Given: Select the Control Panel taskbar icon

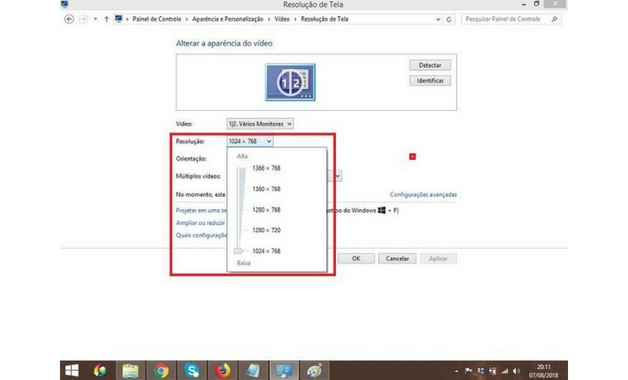Looking at the screenshot, I should (x=284, y=370).
